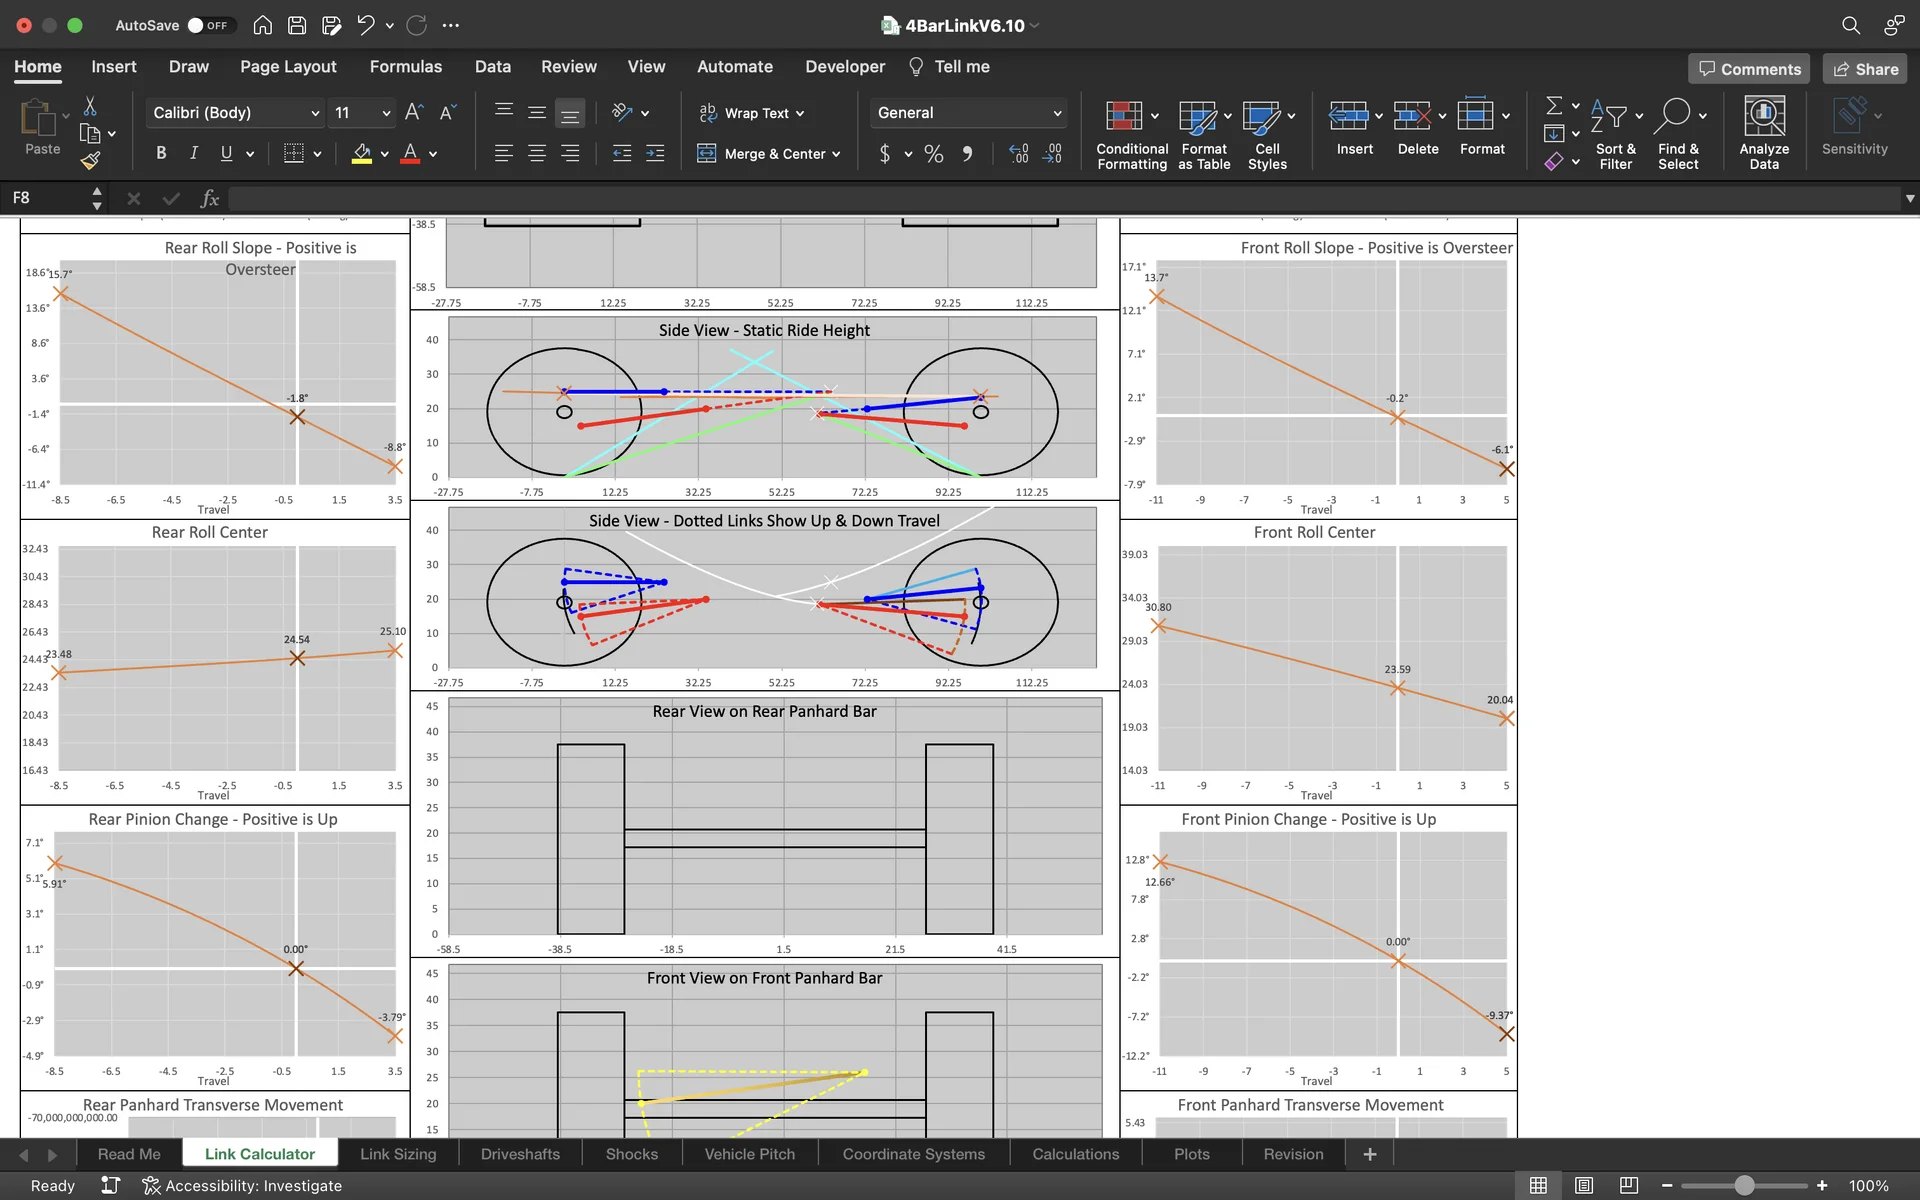The width and height of the screenshot is (1920, 1200).
Task: Expand the General number format dropdown
Action: 1057,113
